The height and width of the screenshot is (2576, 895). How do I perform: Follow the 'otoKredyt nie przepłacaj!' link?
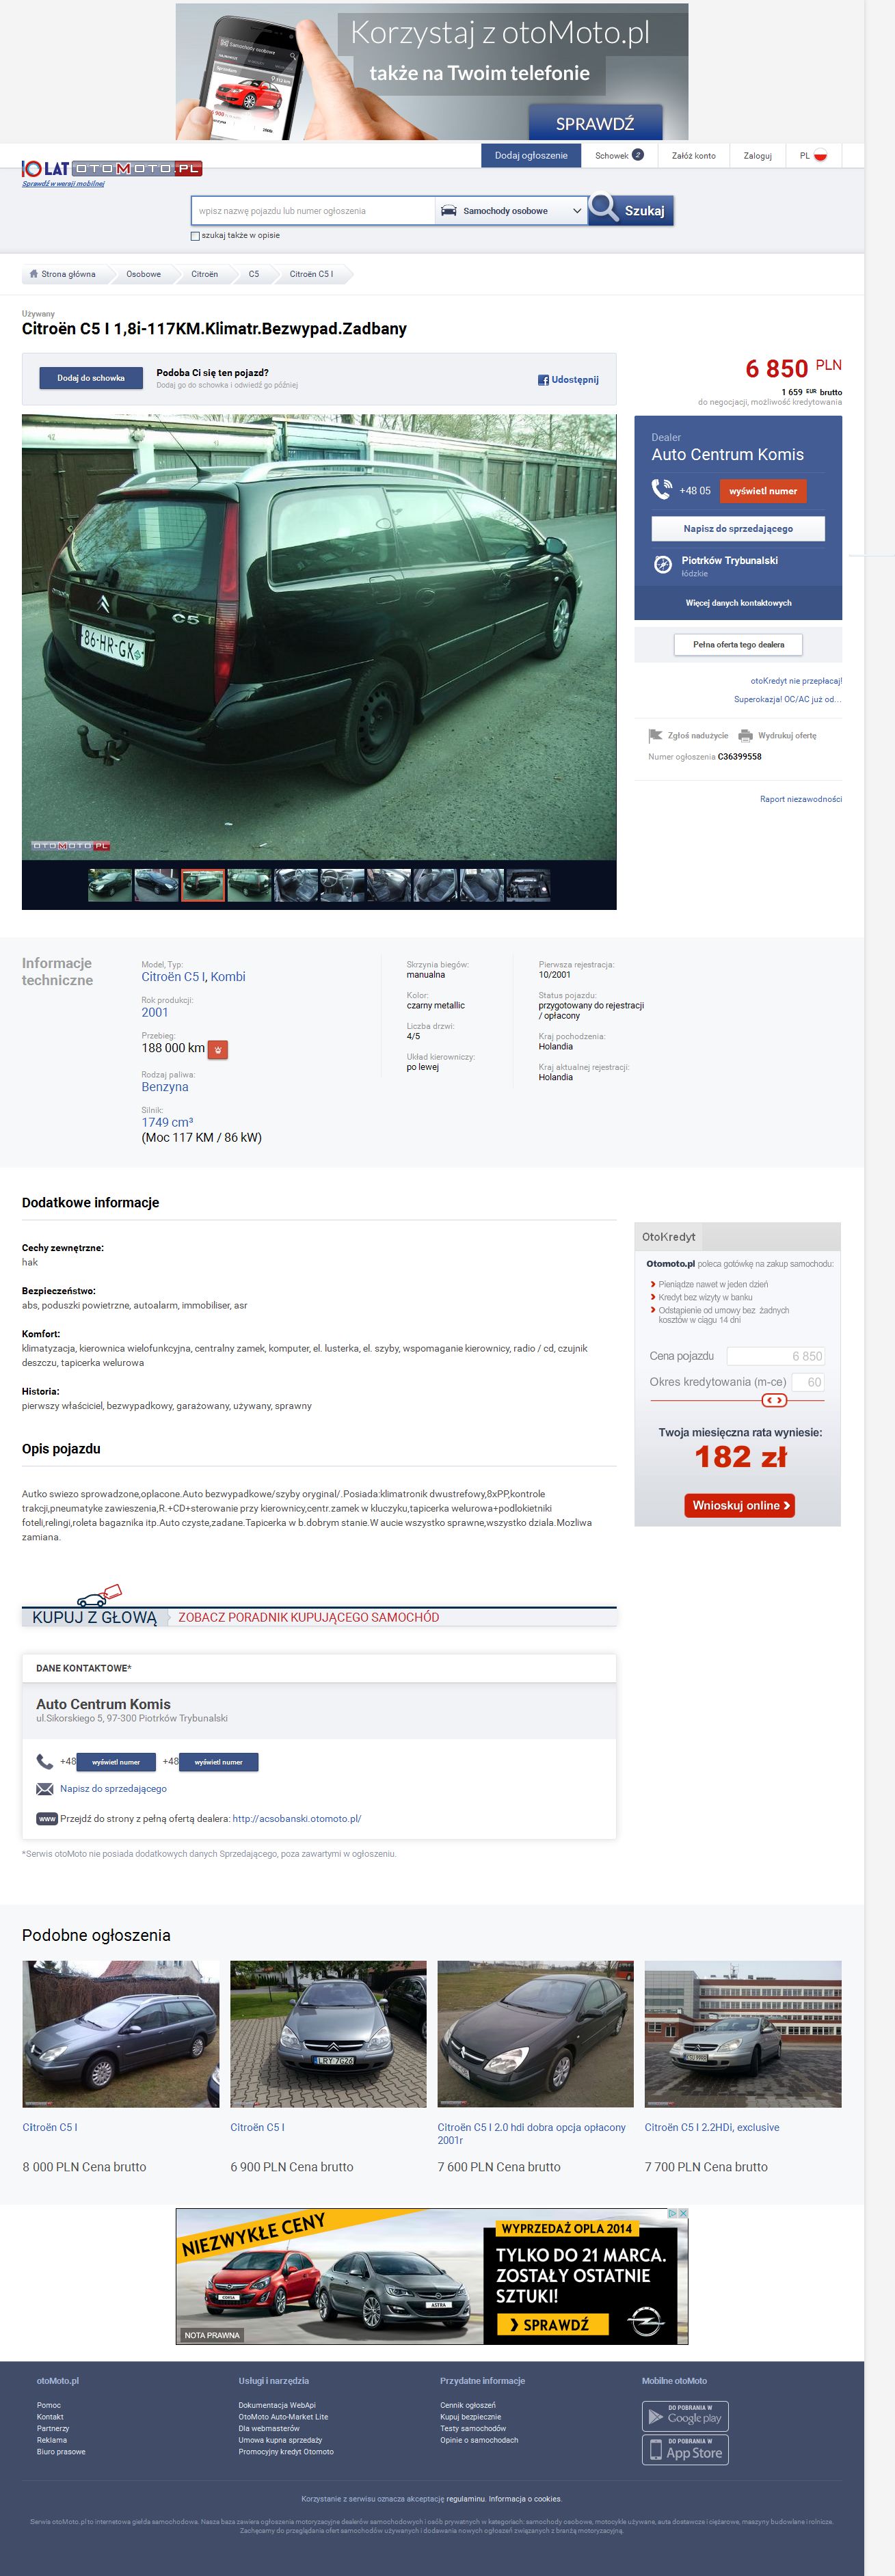pos(796,681)
